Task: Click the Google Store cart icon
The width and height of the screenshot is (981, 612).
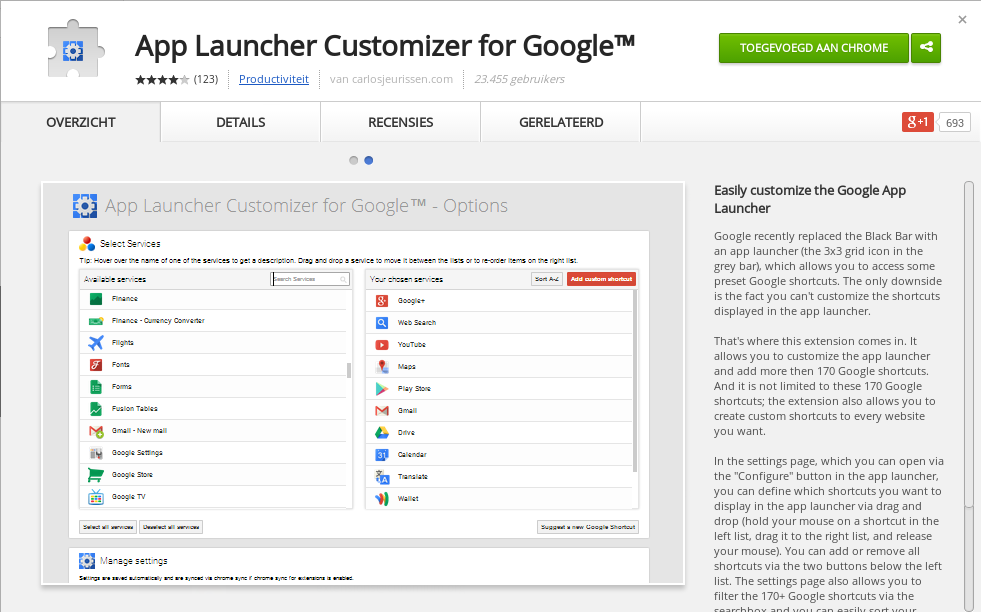Action: 96,475
